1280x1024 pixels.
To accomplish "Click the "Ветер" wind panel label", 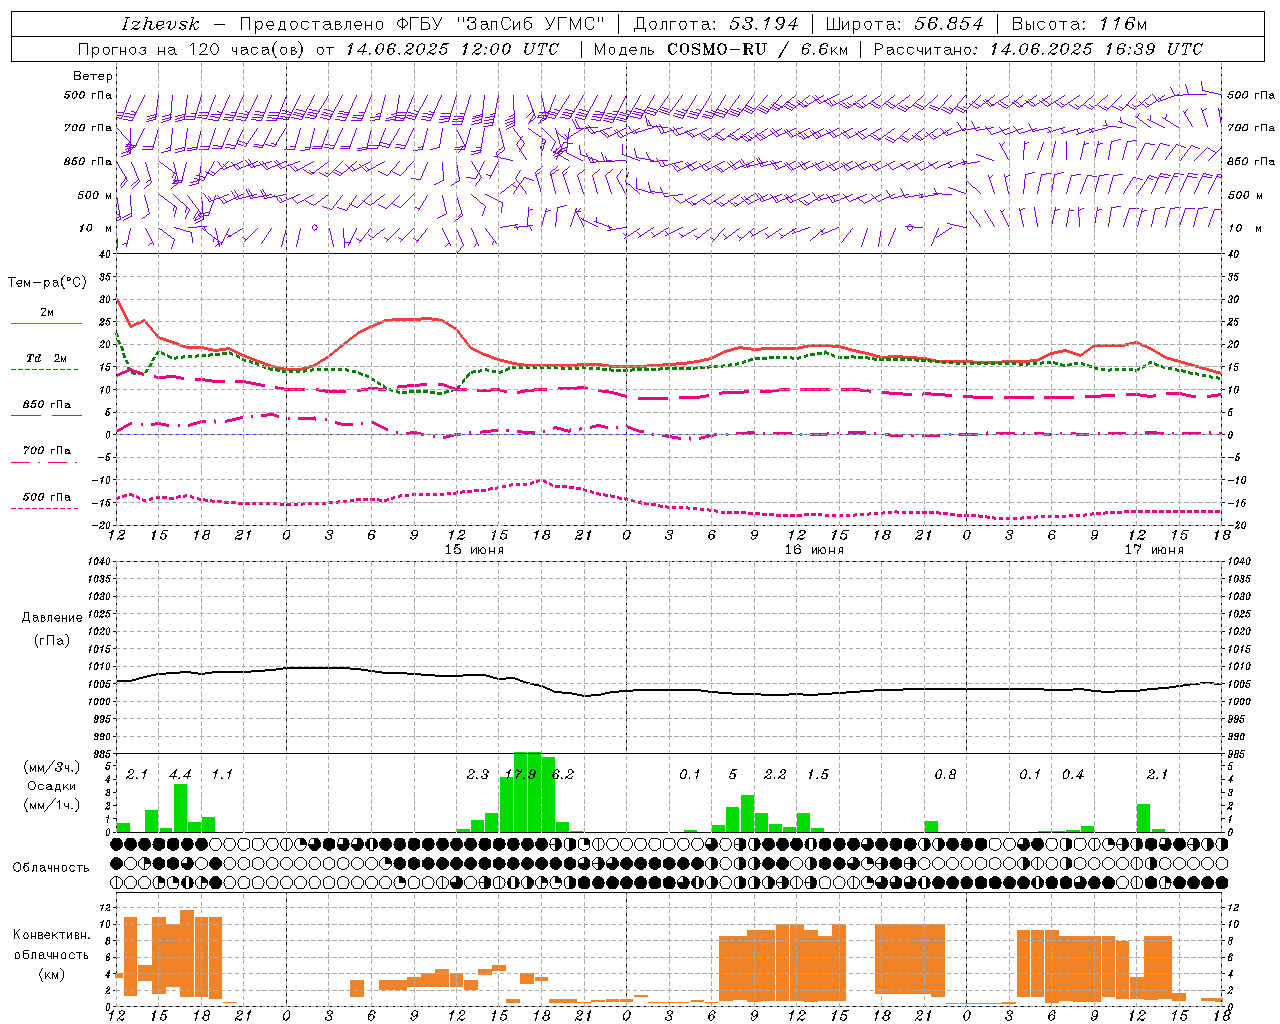I will [93, 76].
